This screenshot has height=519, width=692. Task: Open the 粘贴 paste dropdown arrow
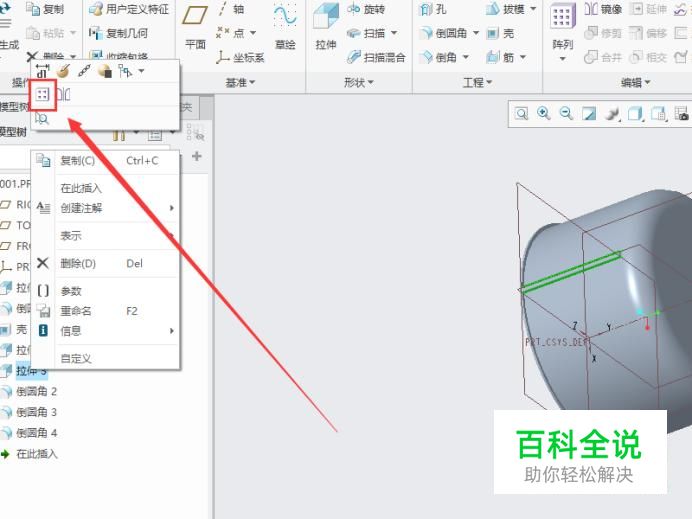73,33
